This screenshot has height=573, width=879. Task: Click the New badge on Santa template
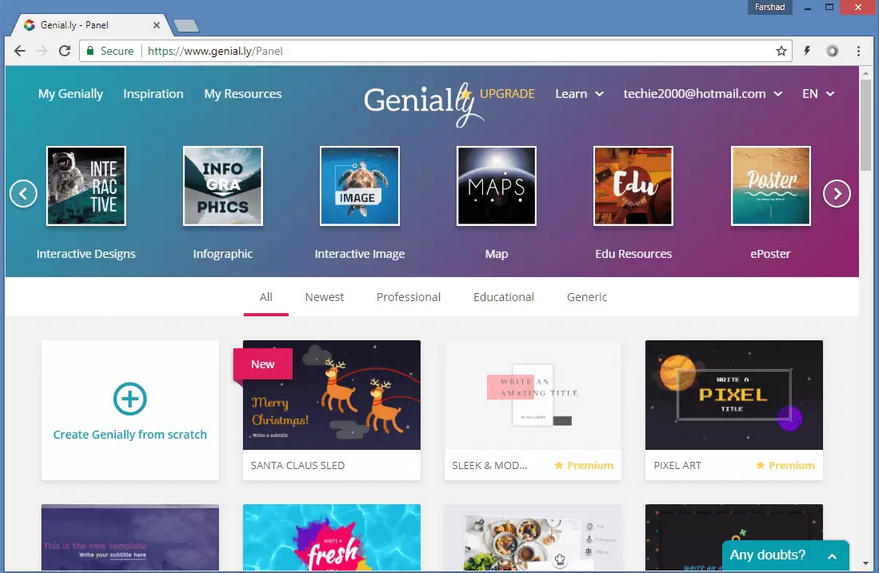tap(262, 364)
